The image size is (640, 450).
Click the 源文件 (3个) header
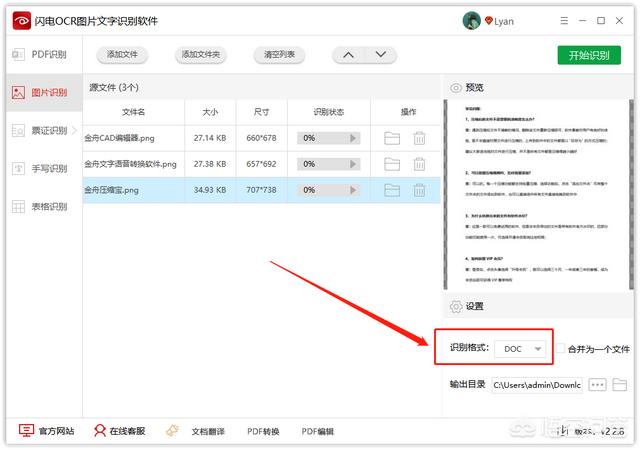click(114, 87)
